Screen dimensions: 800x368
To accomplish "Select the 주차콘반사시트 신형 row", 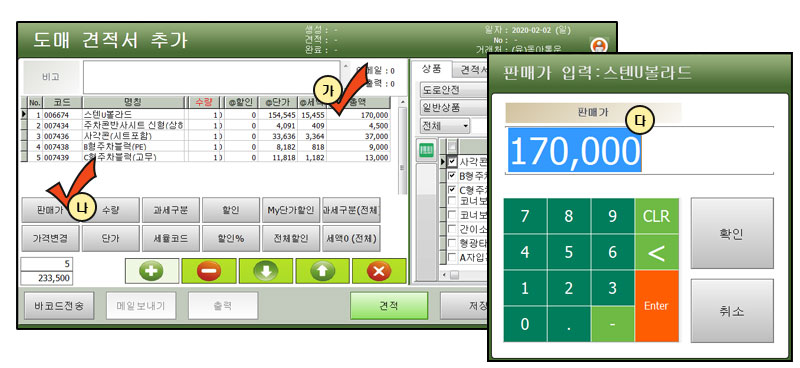I will coord(206,126).
